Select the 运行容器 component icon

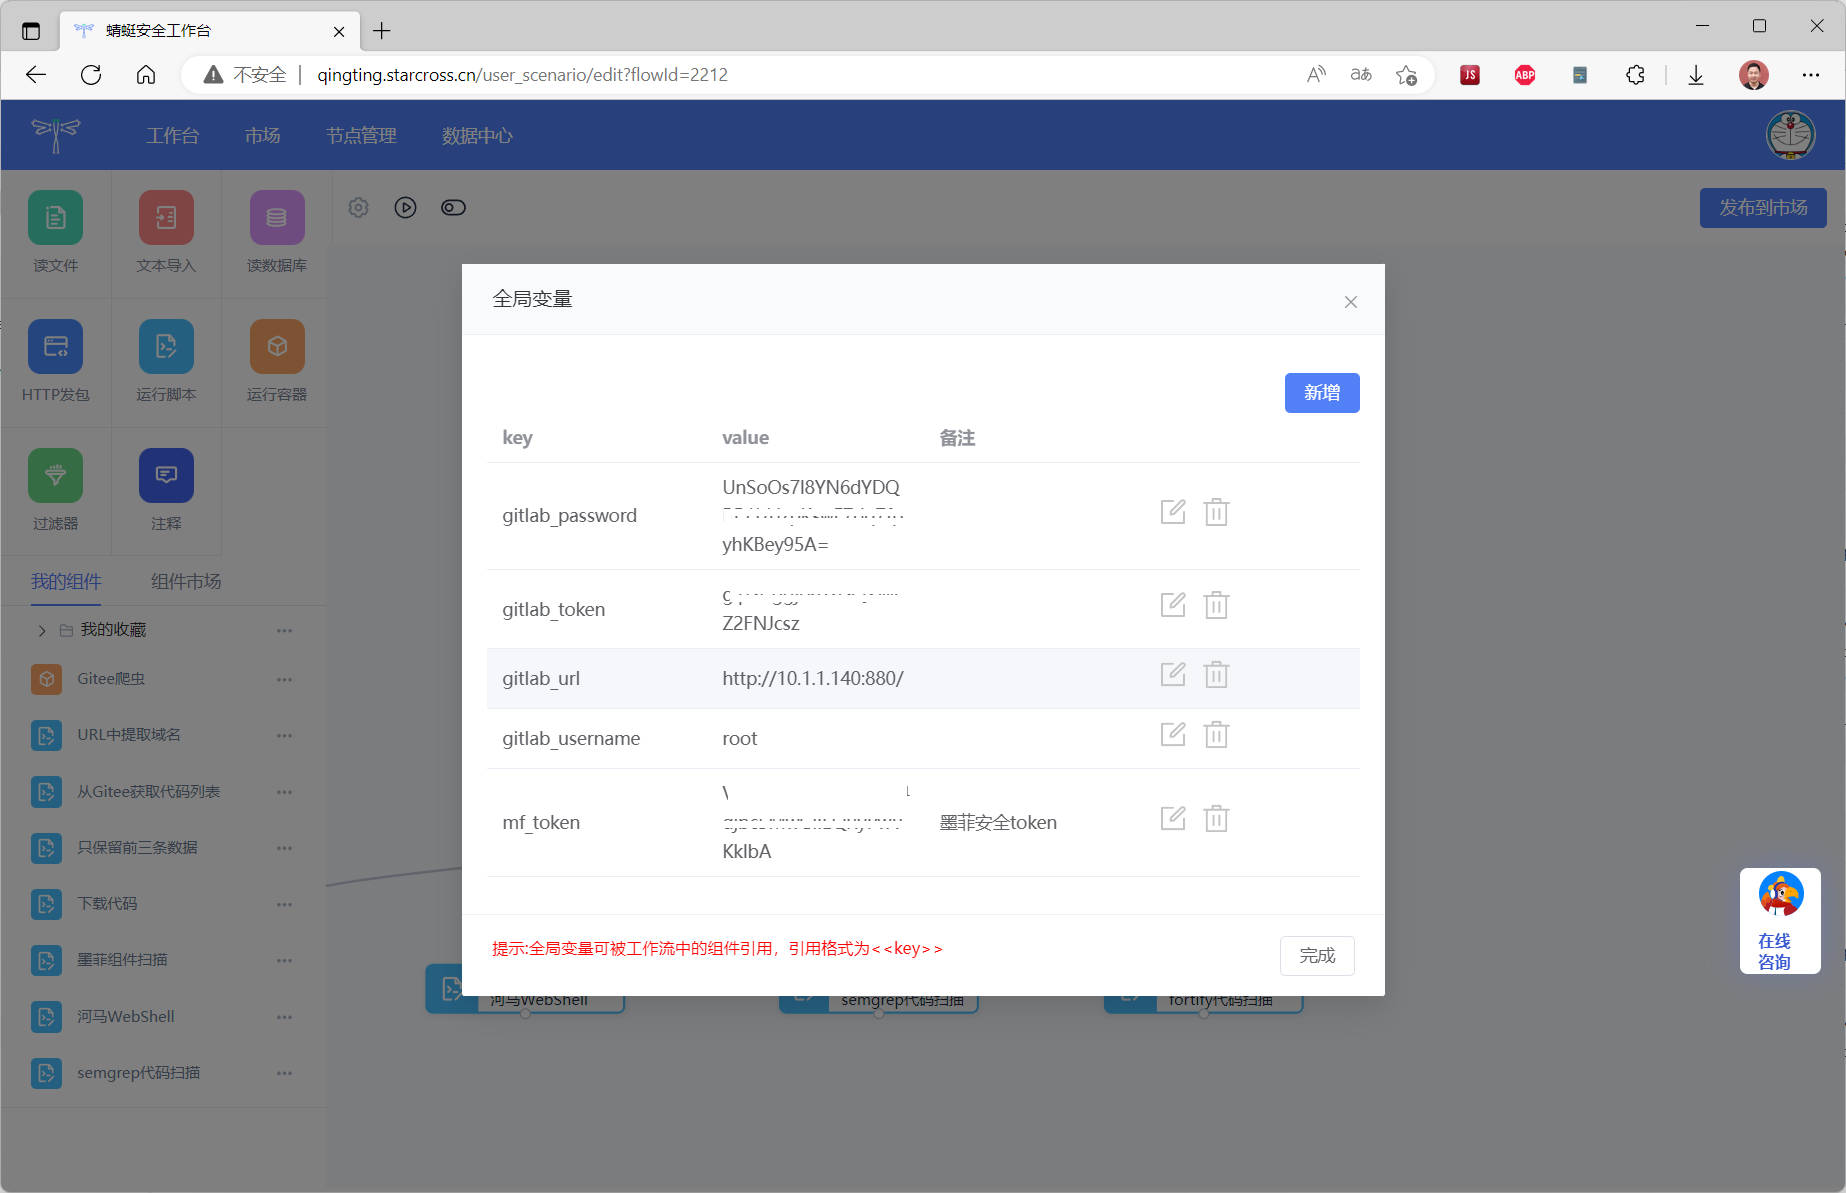[275, 346]
